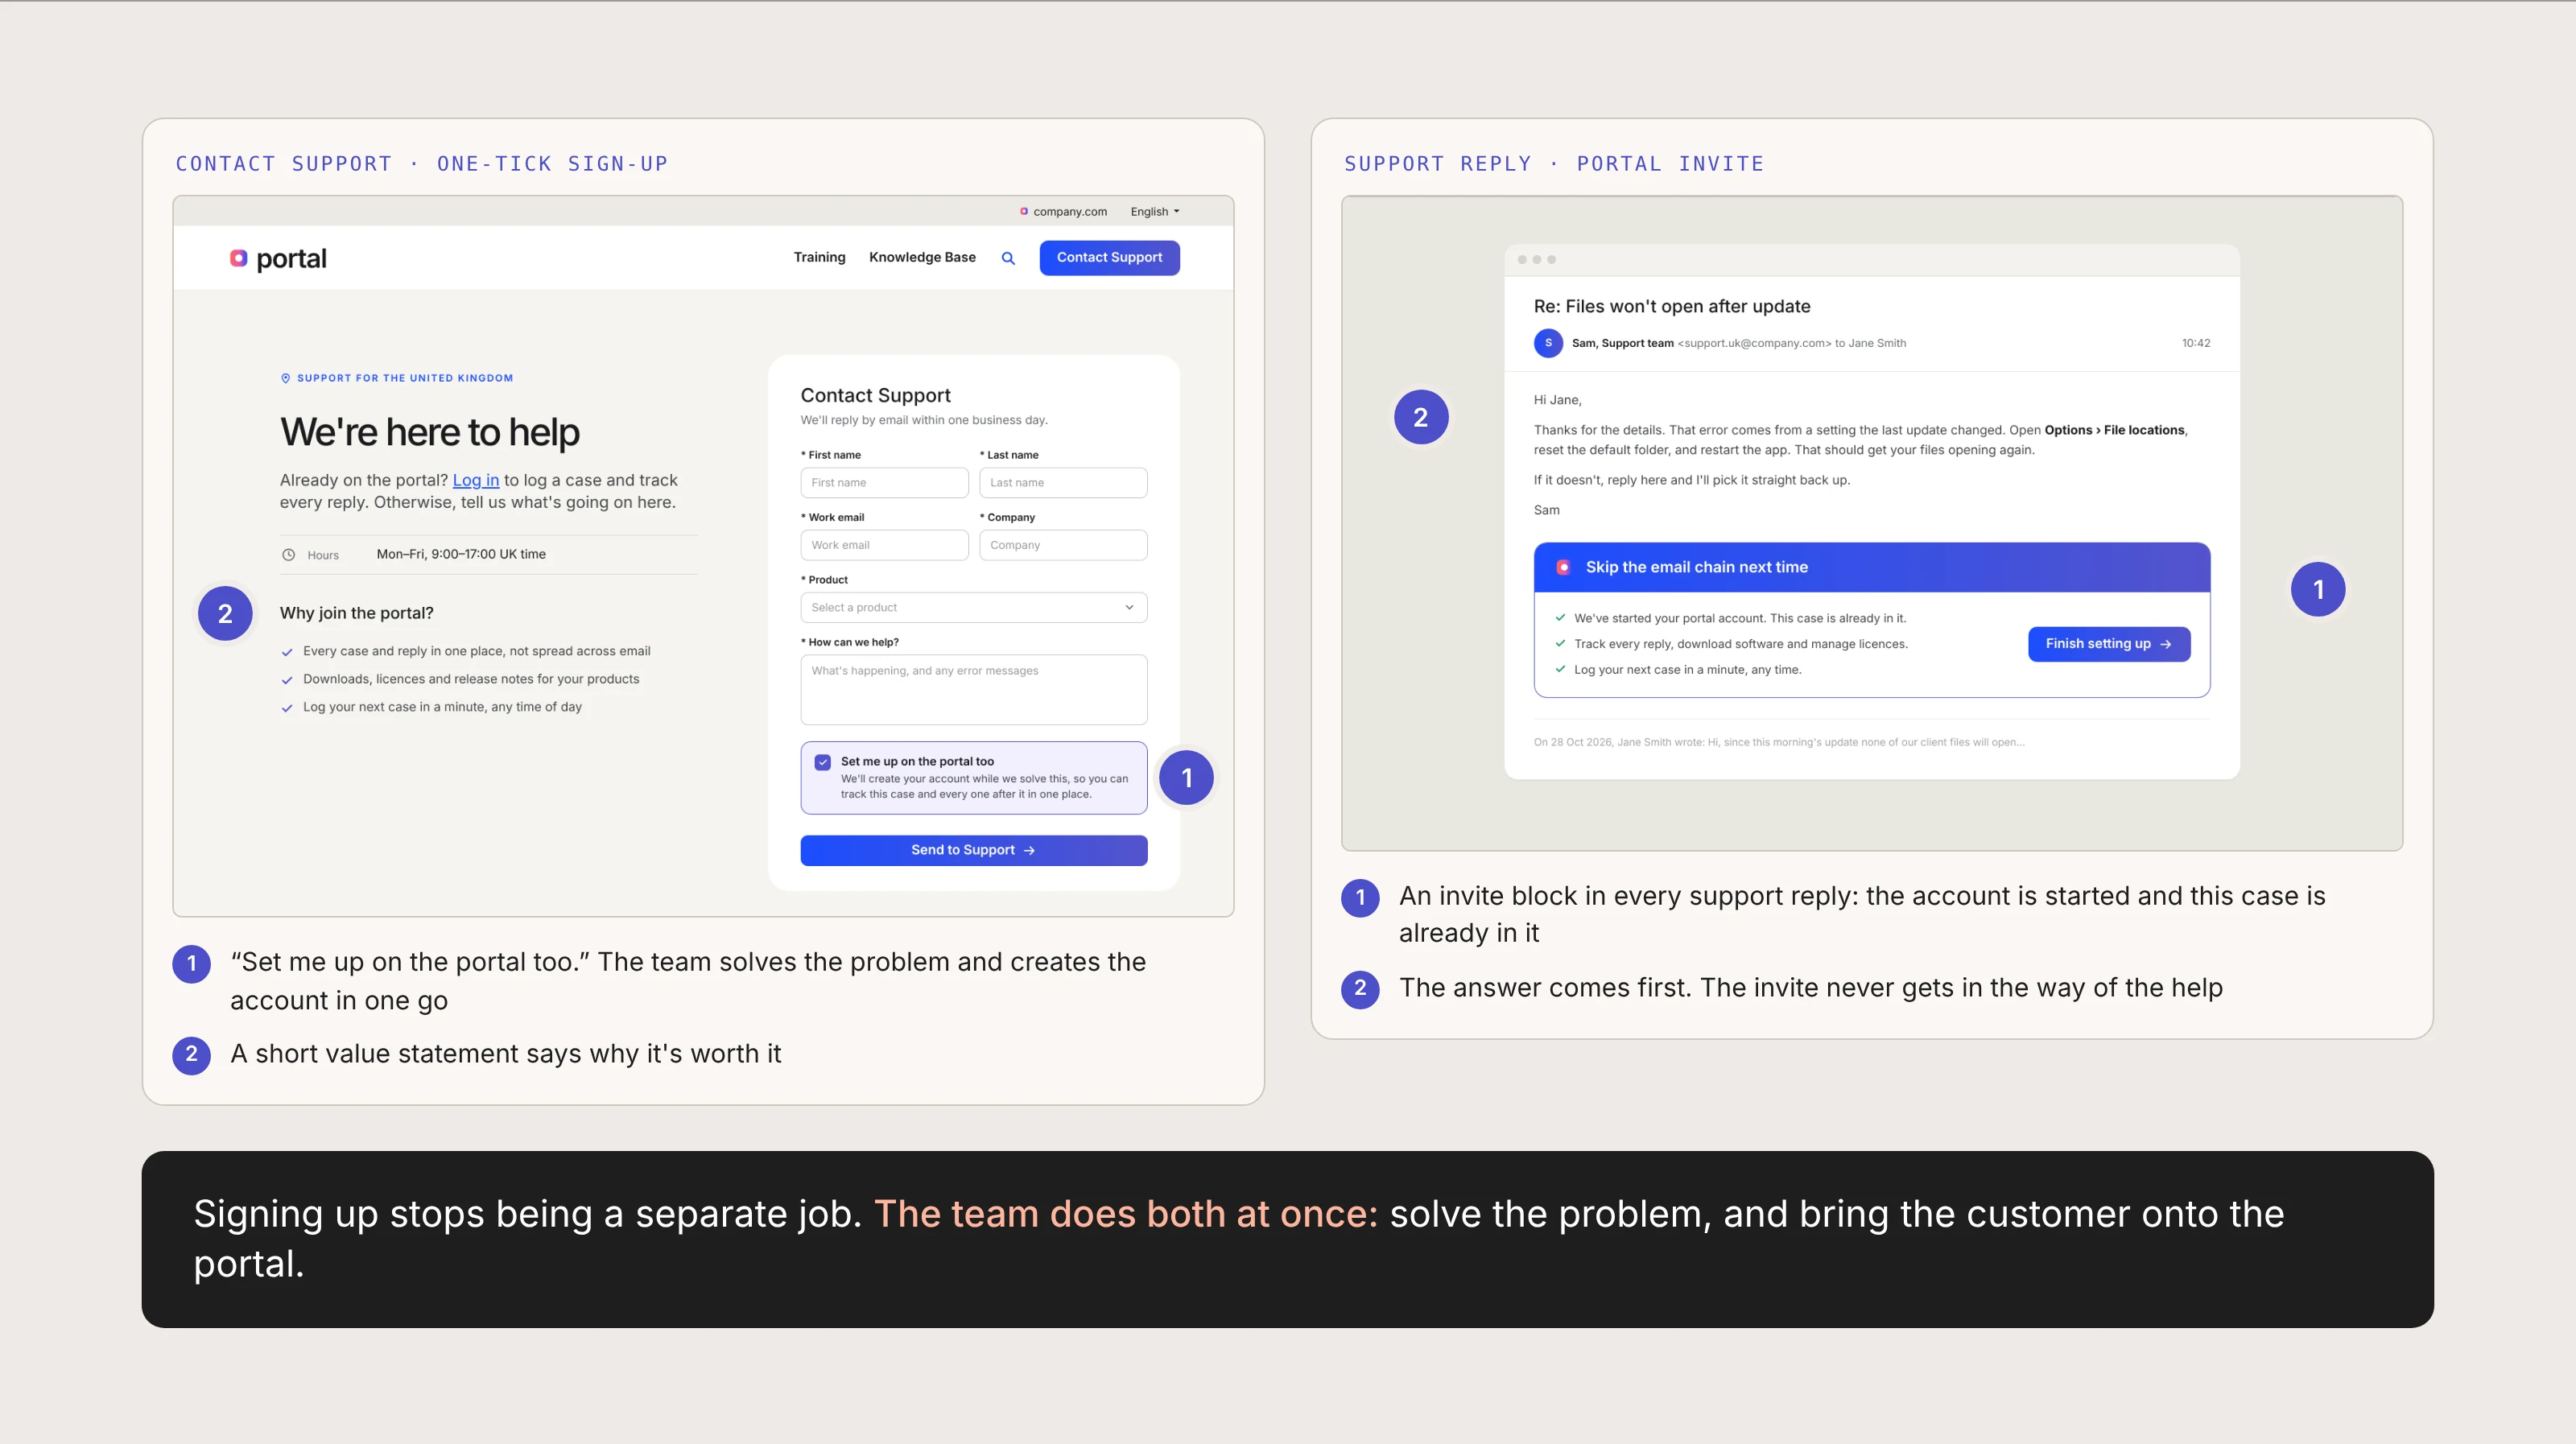Focus the Company field

point(1063,545)
